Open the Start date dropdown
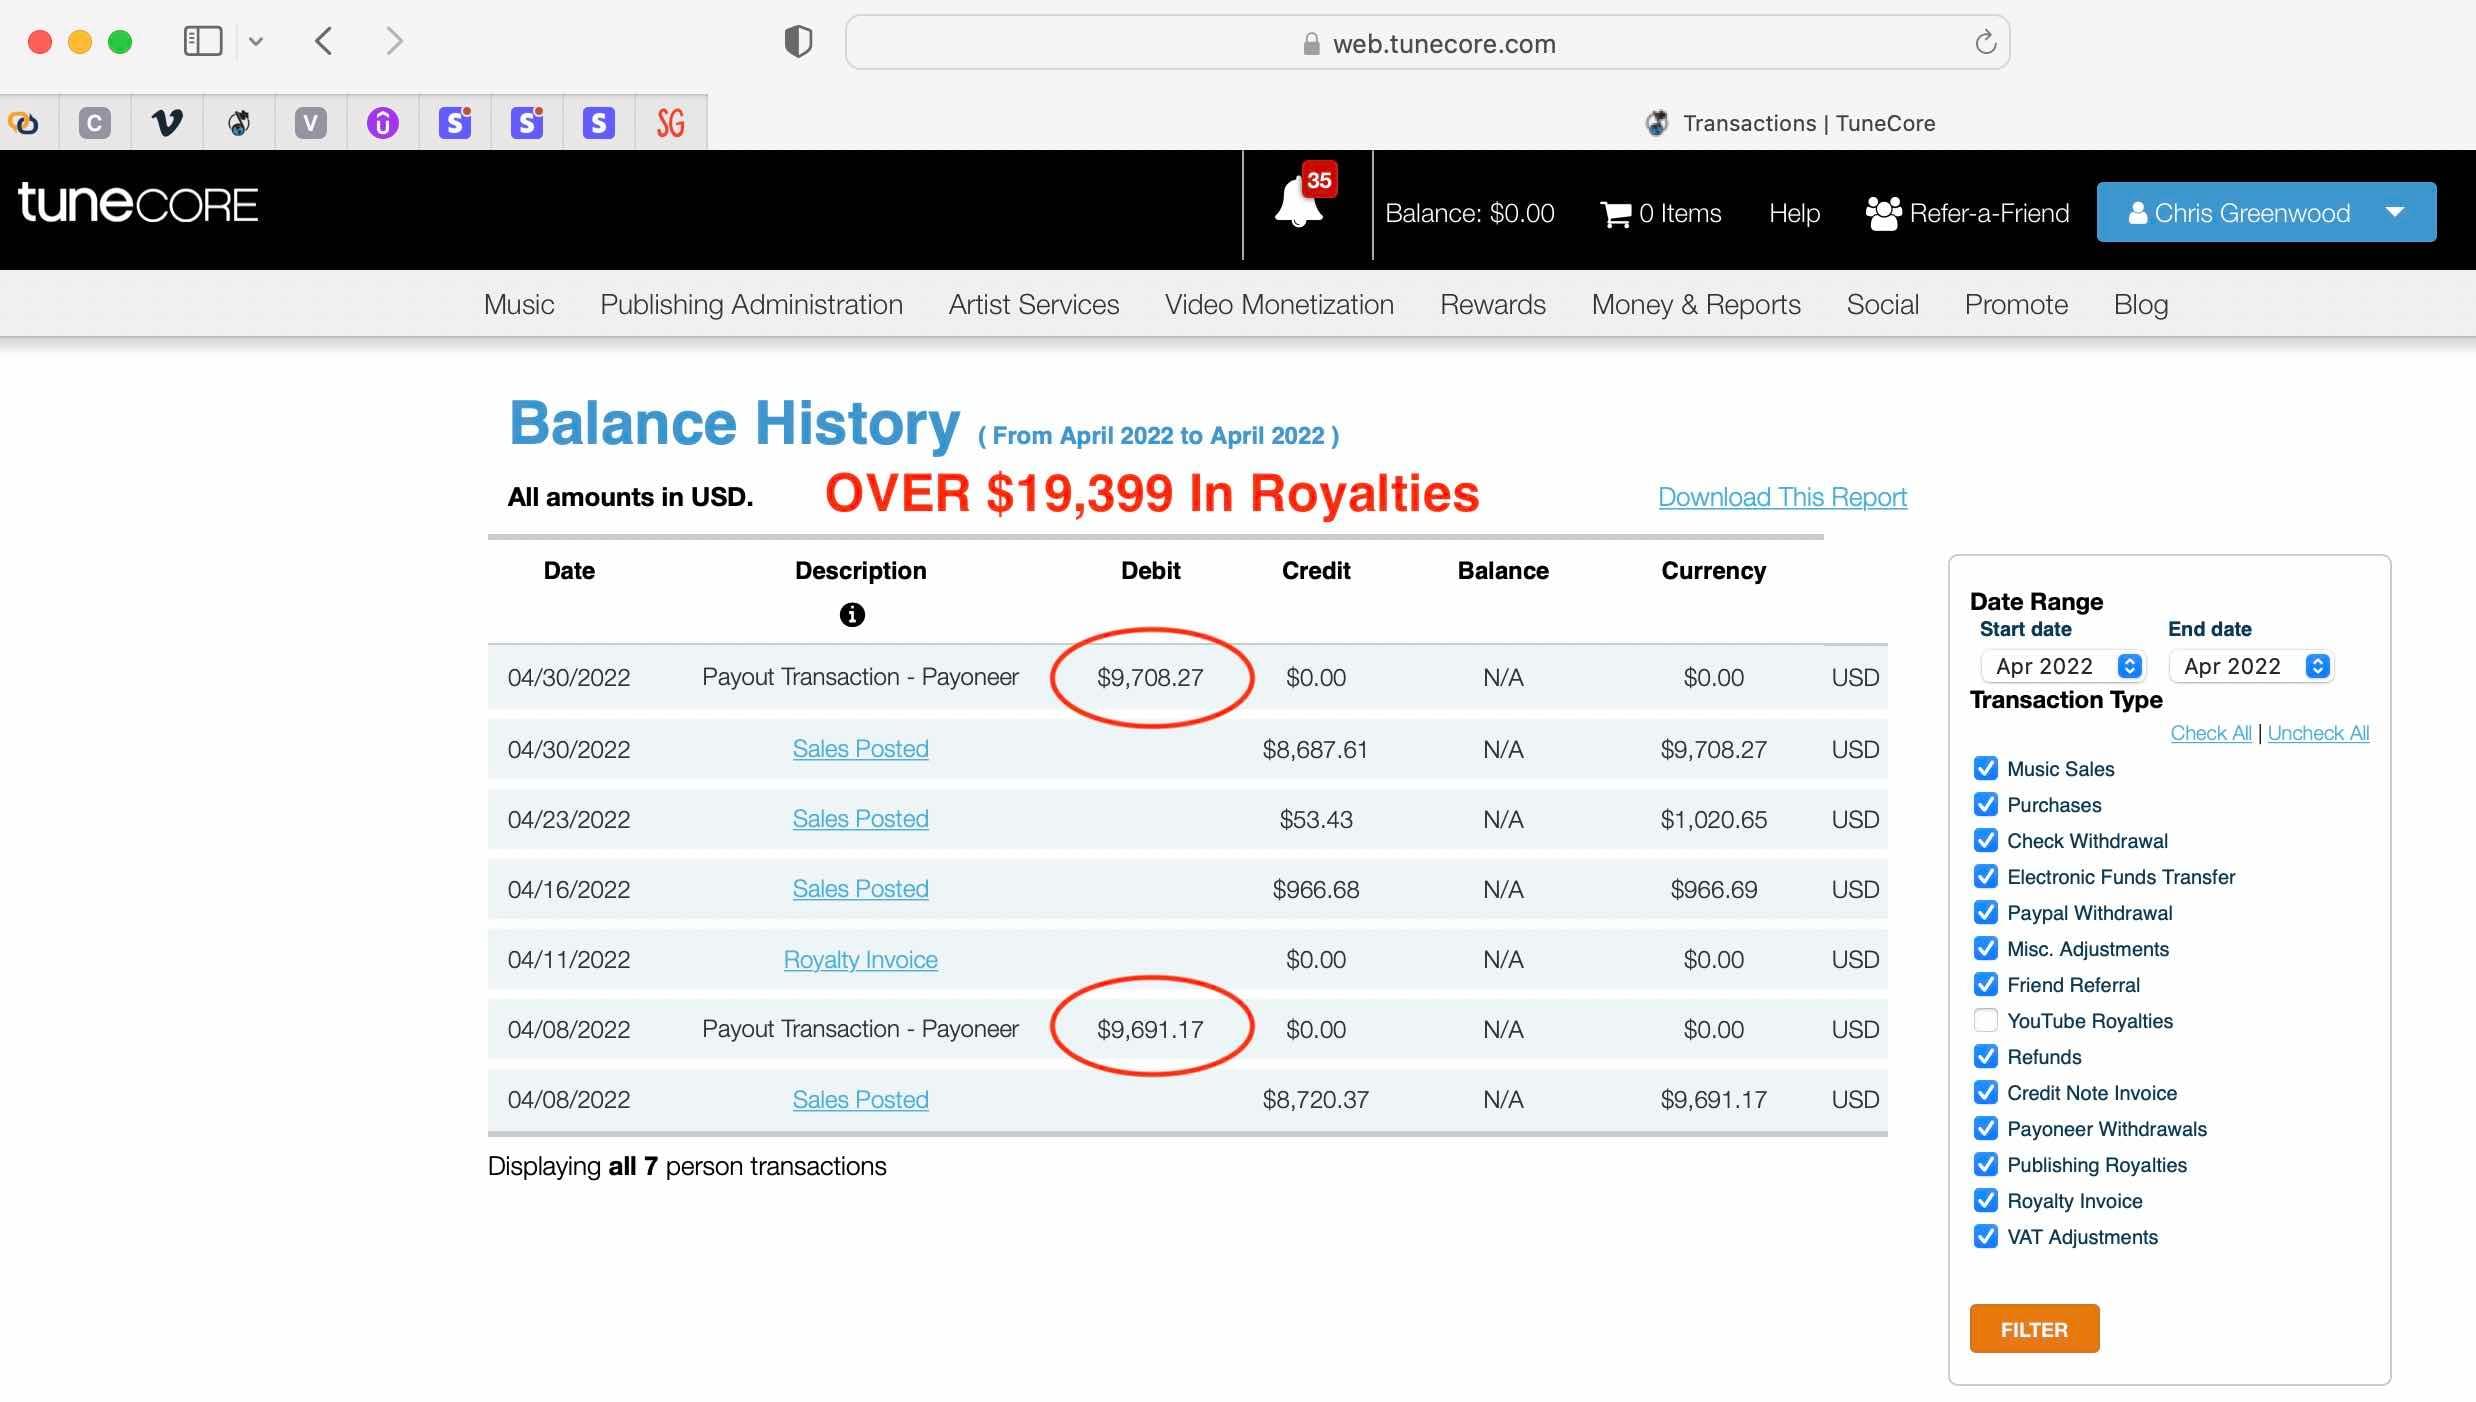 point(2062,666)
